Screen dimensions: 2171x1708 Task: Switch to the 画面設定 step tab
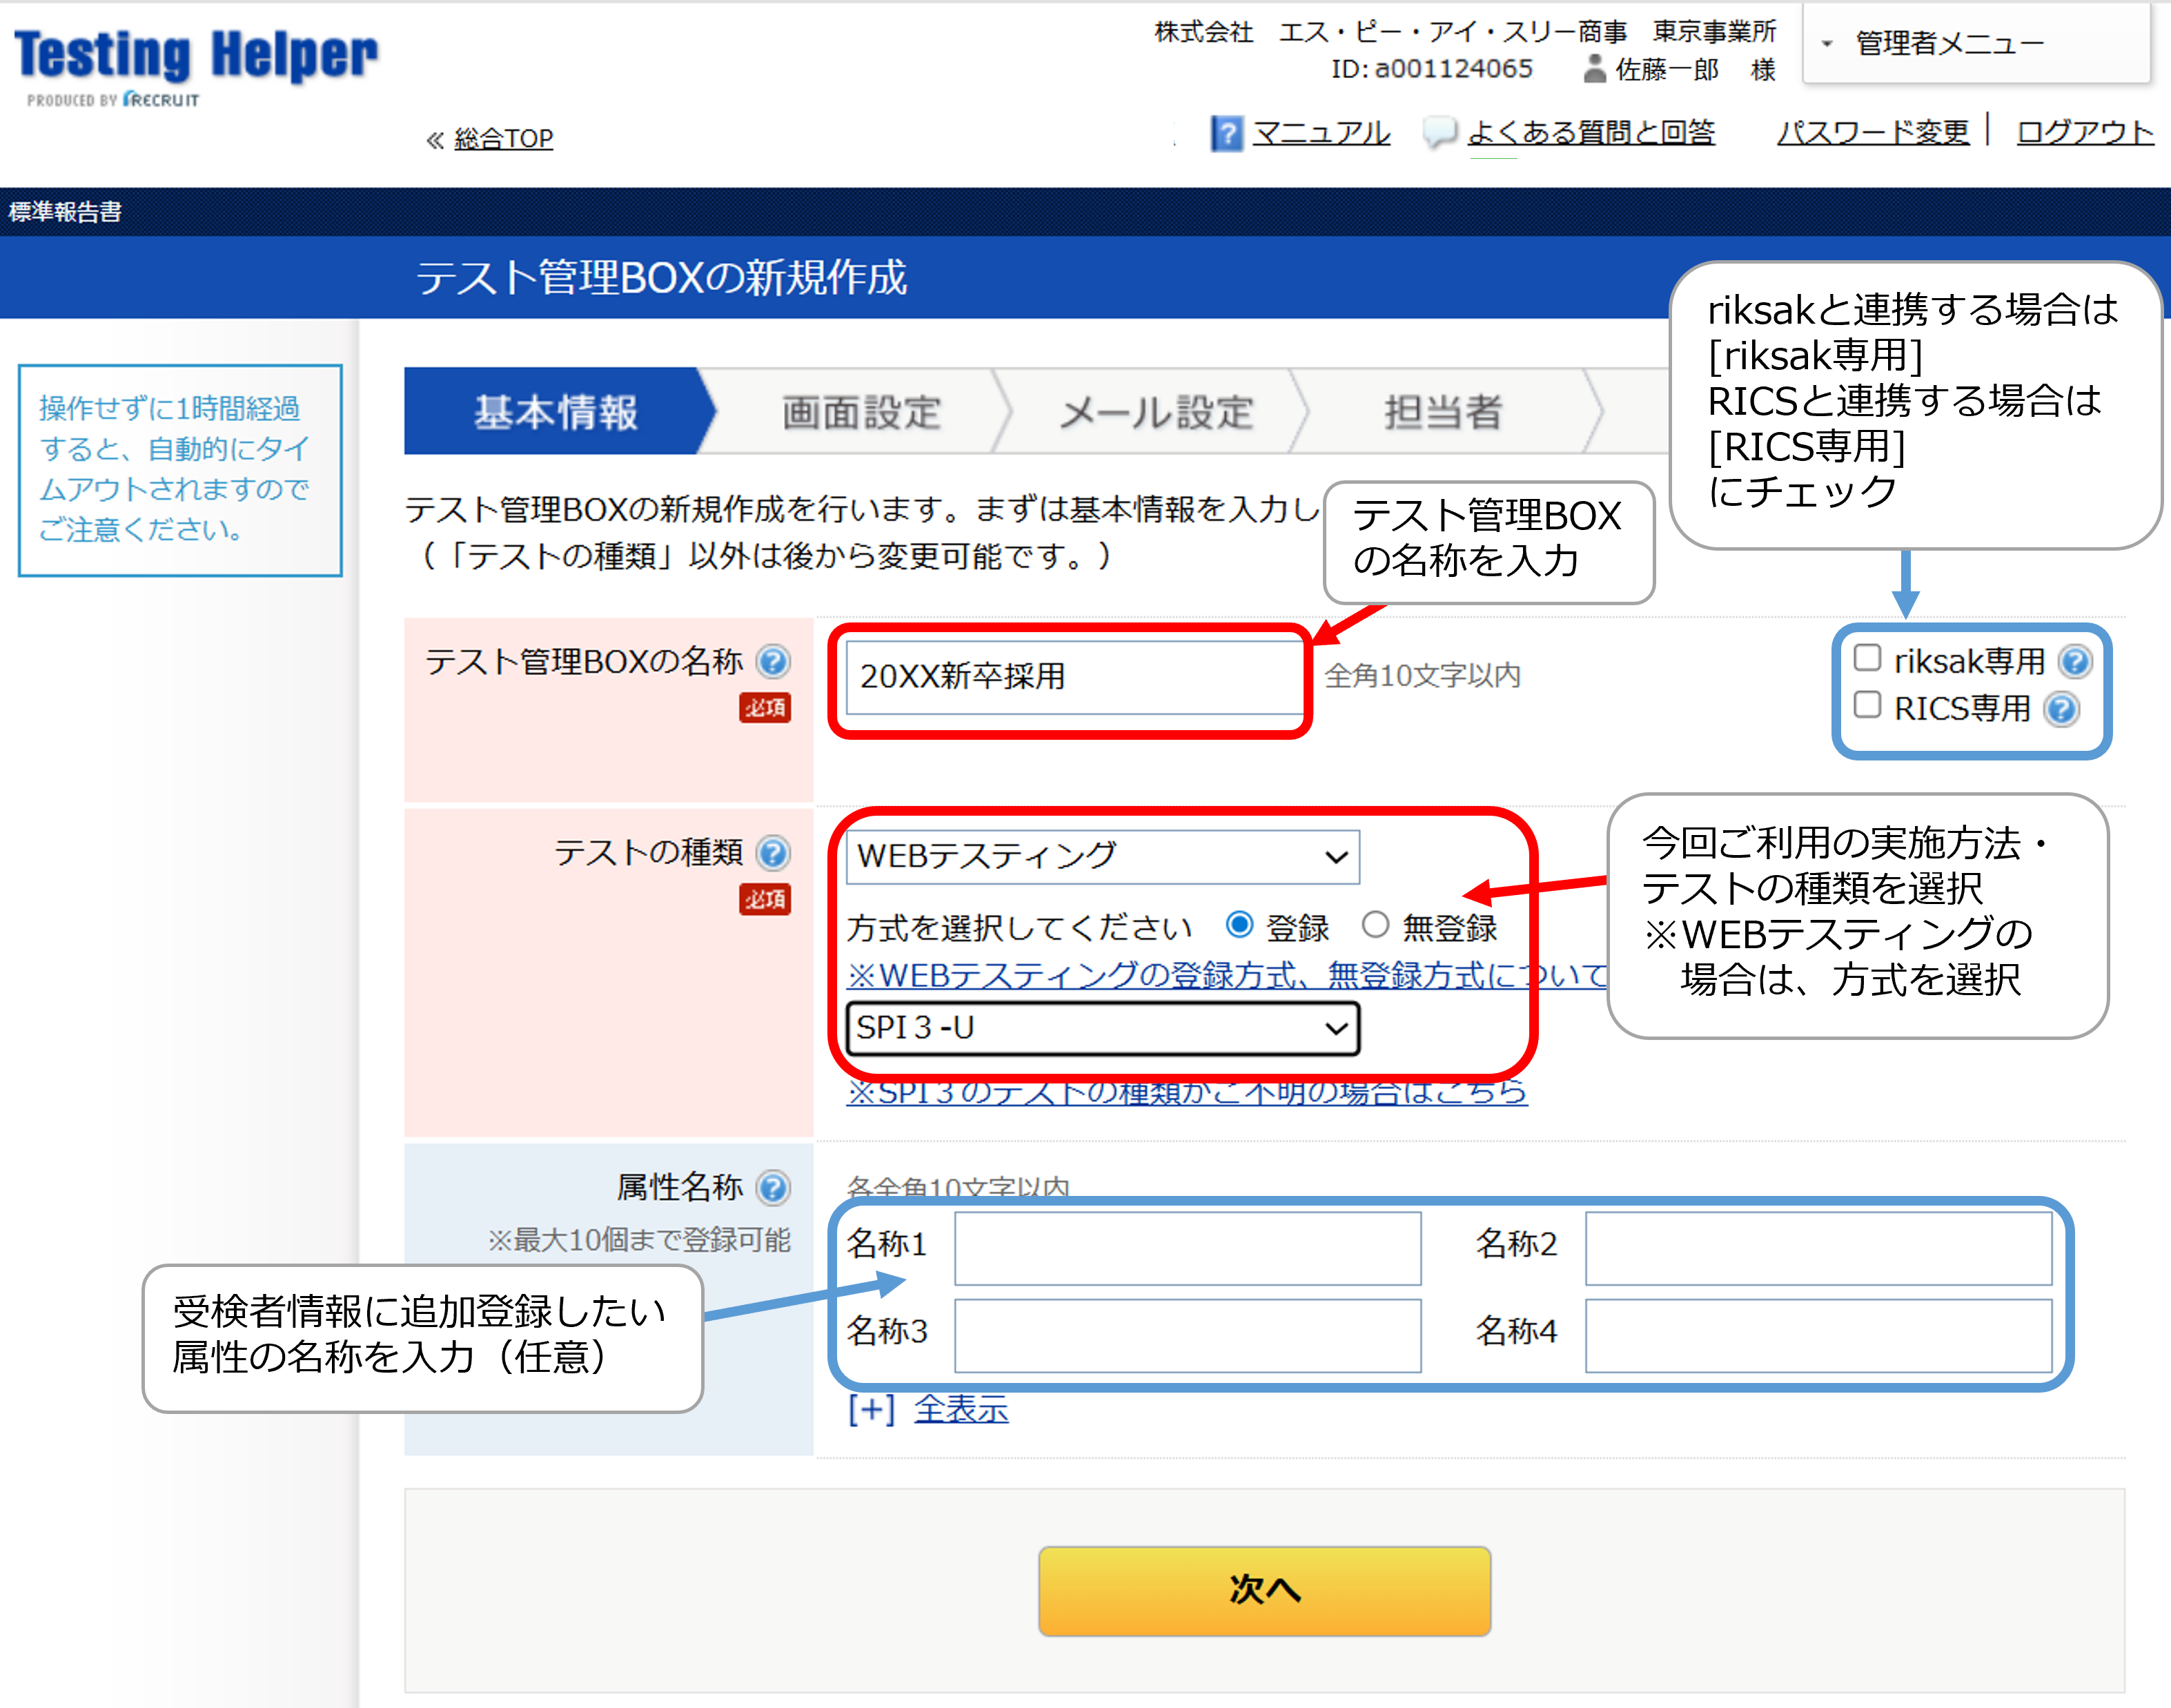(x=861, y=412)
